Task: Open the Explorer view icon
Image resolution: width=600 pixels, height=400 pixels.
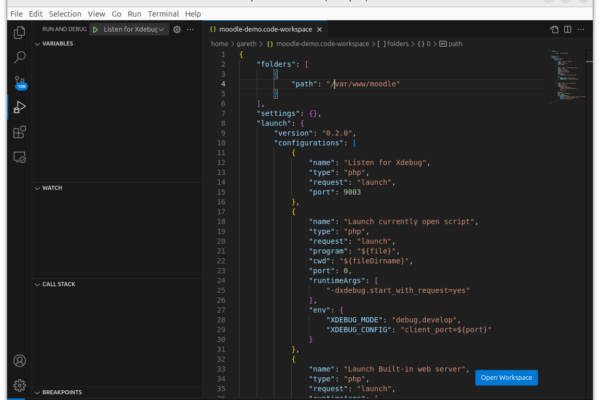Action: 20,33
